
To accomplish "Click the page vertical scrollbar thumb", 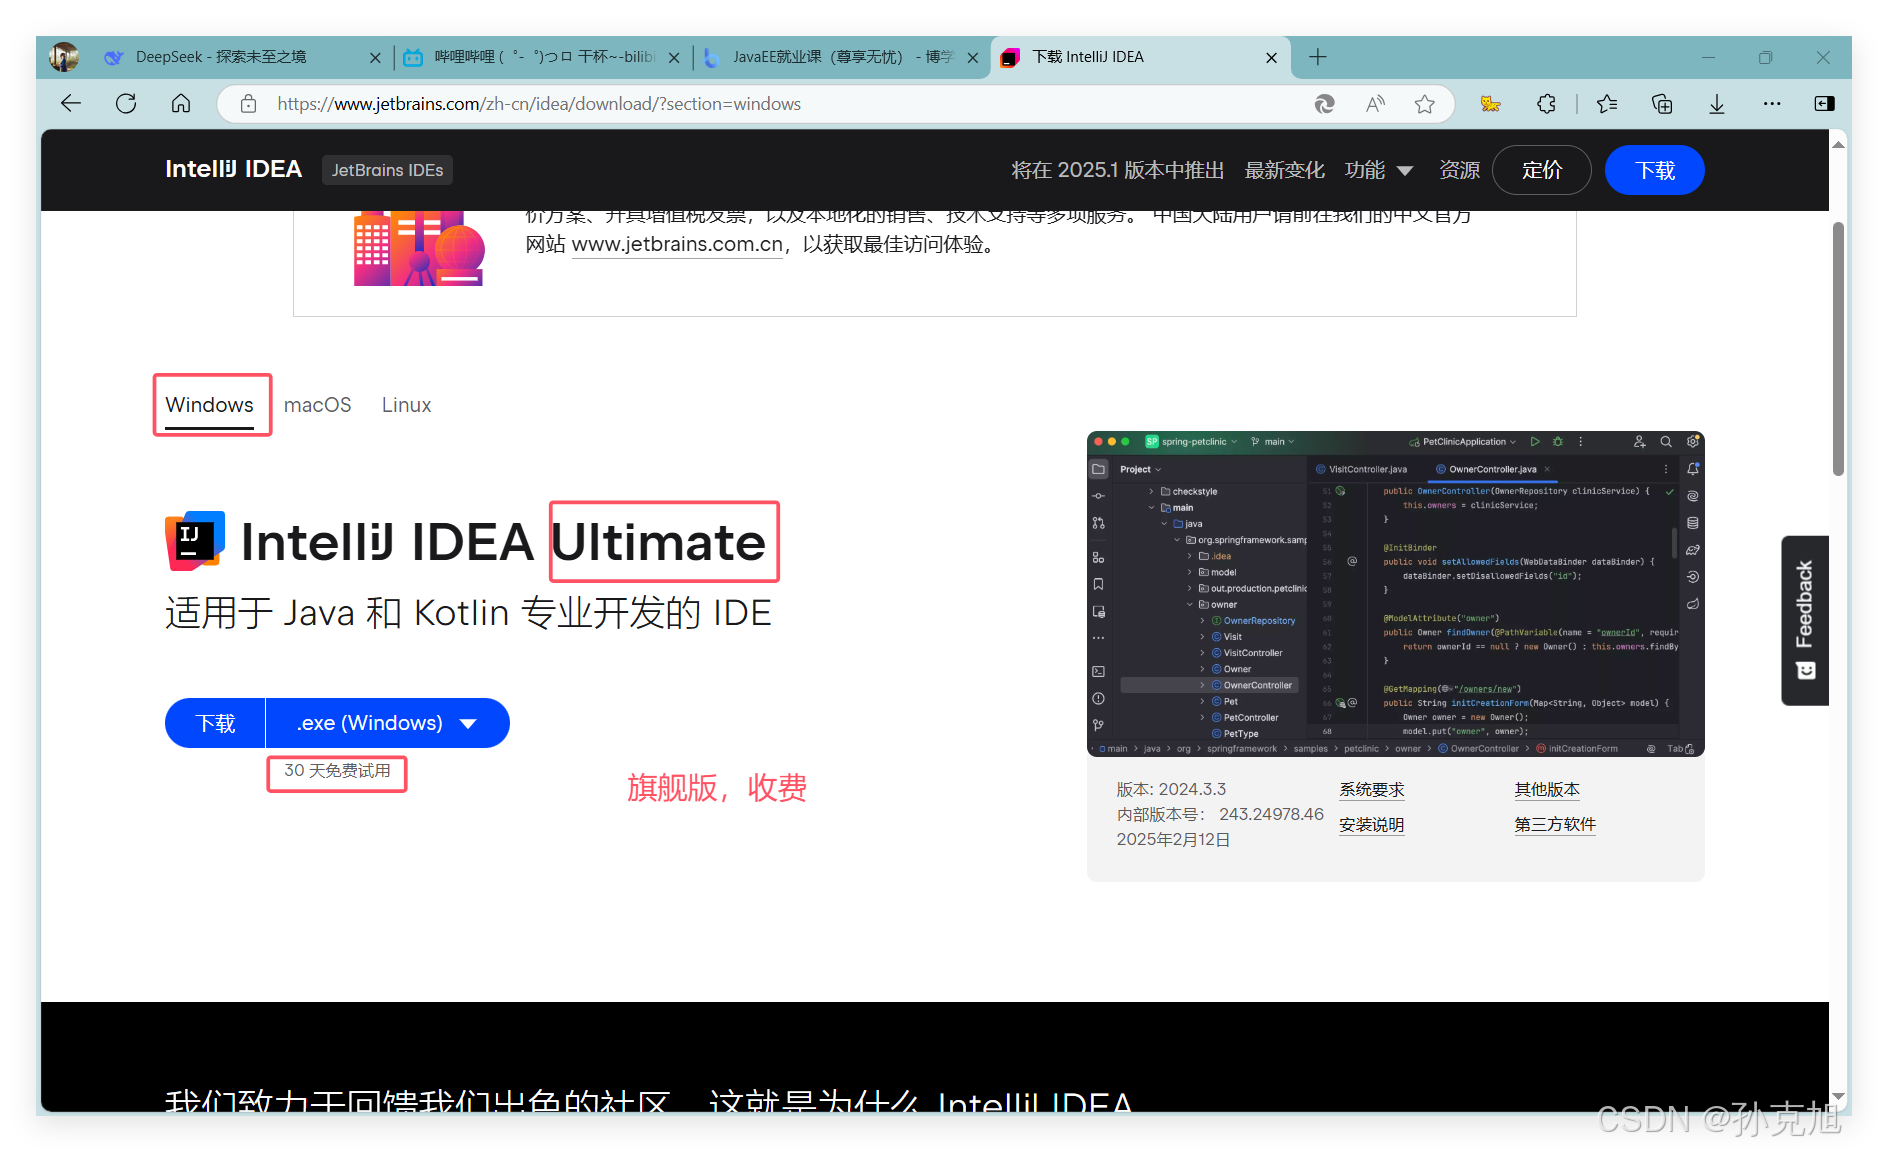I will [1838, 348].
